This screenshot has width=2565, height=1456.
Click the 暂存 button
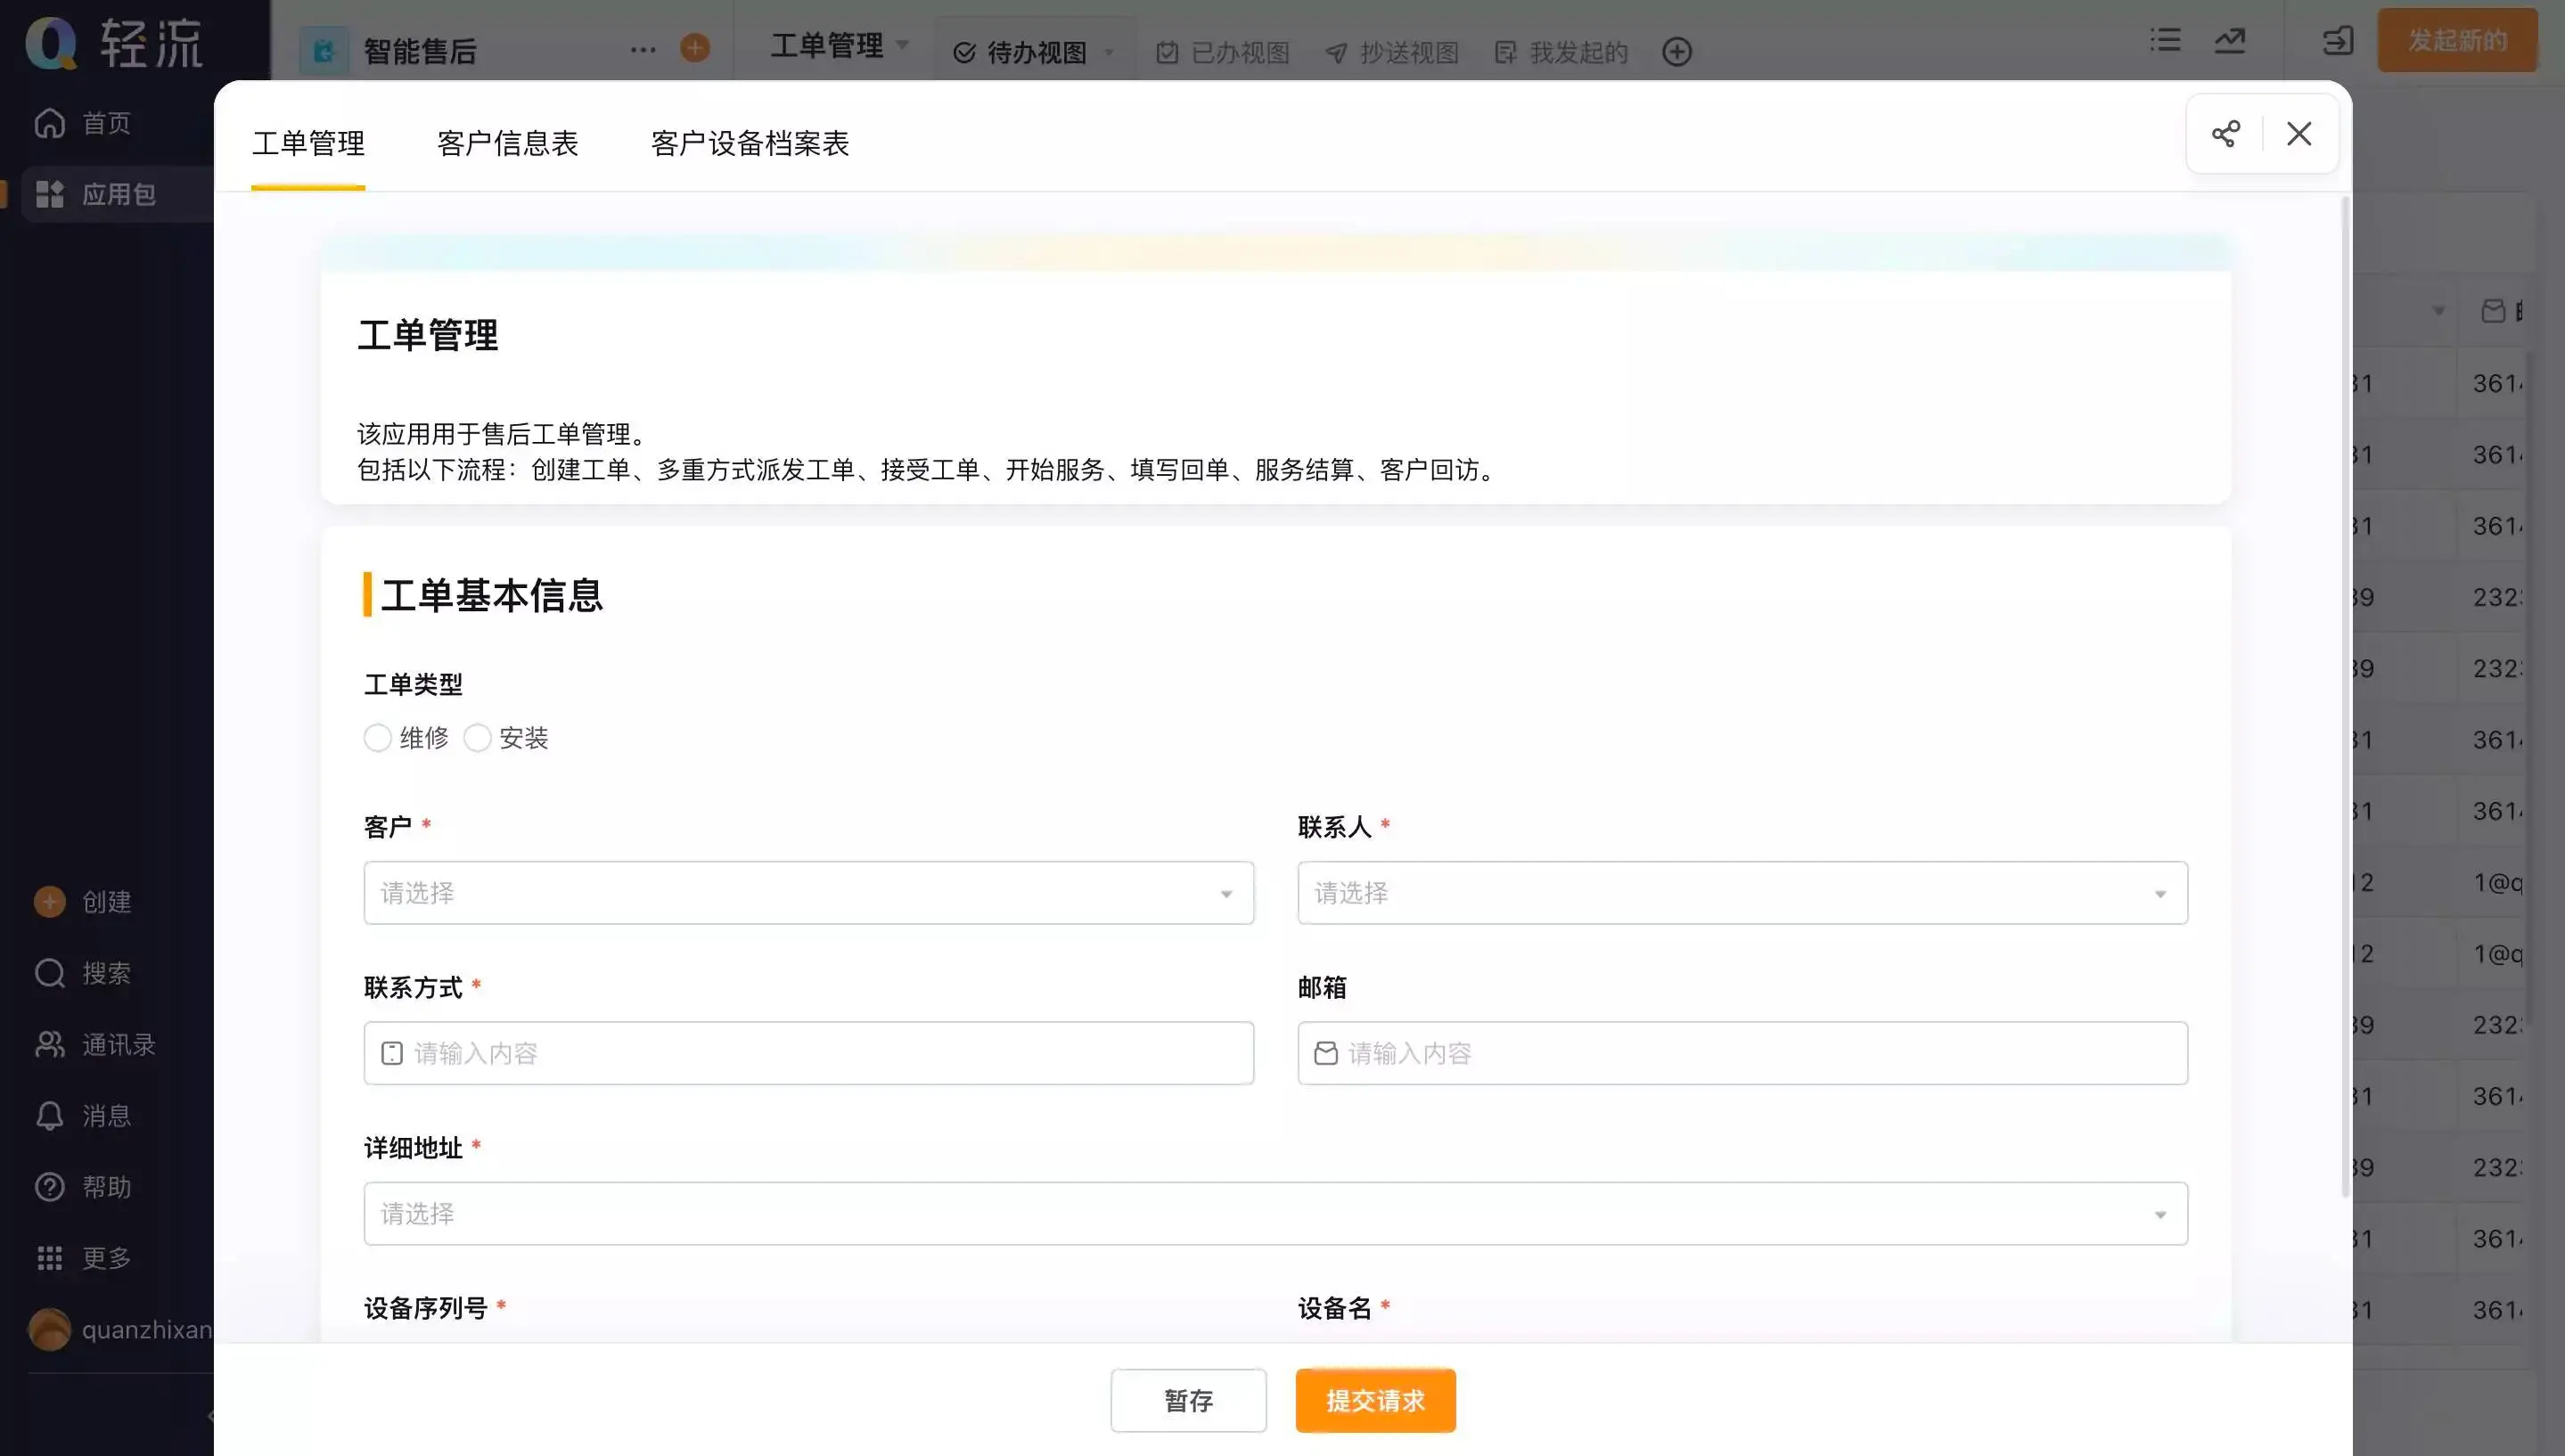(x=1188, y=1400)
